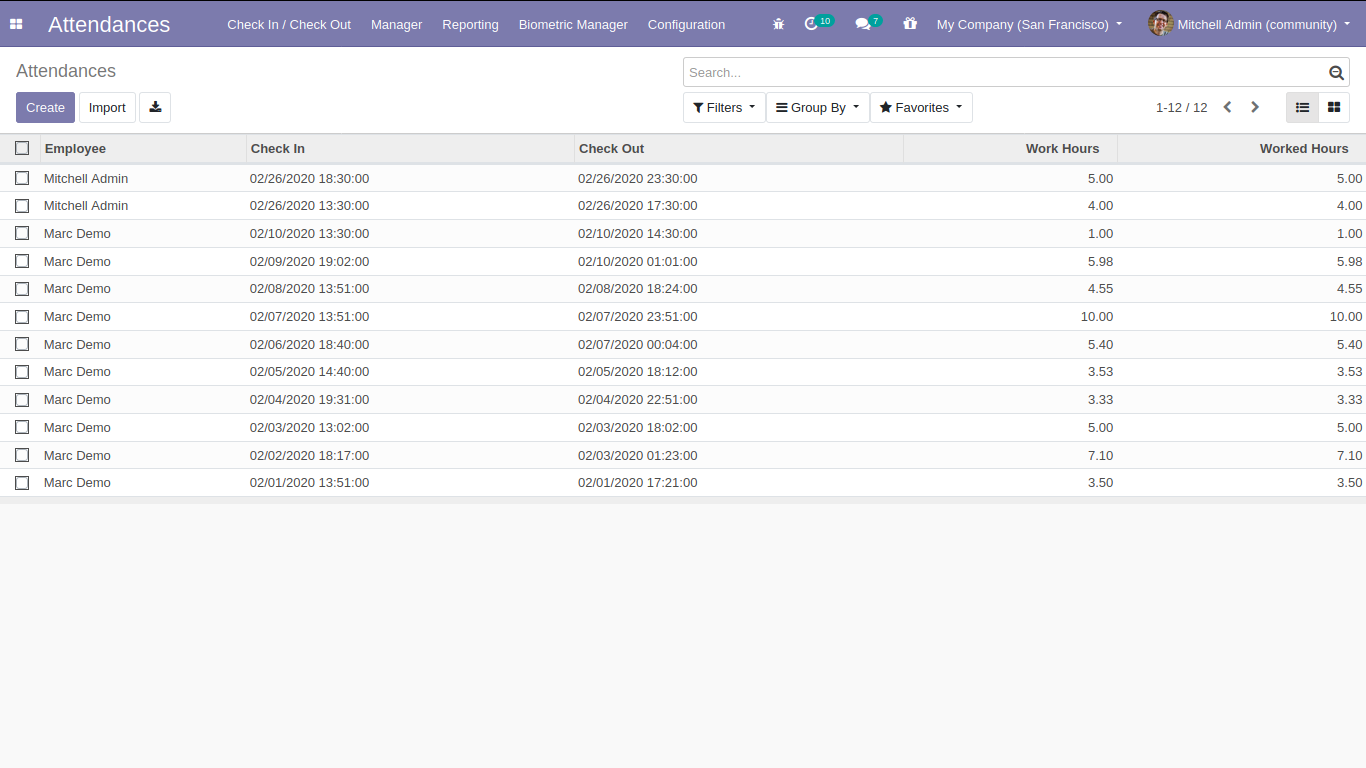Open the Favorites dropdown
1366x768 pixels.
click(920, 108)
